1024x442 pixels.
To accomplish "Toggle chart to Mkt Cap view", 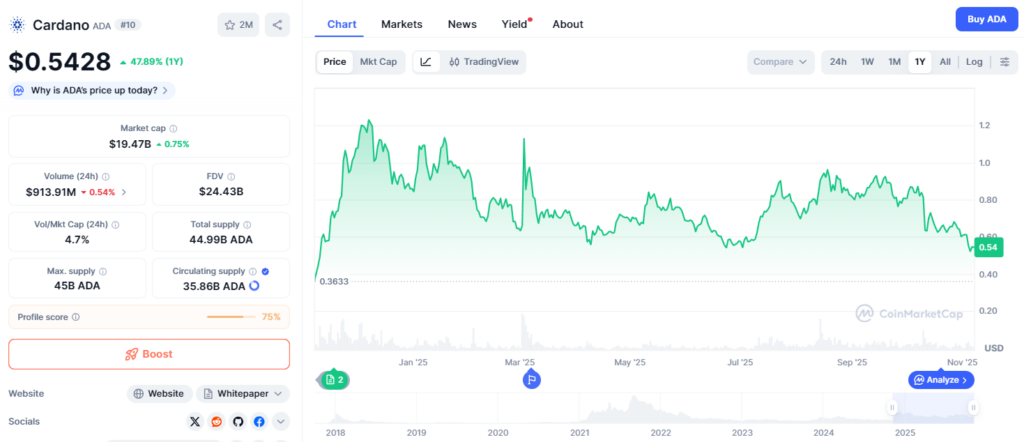I will point(378,62).
